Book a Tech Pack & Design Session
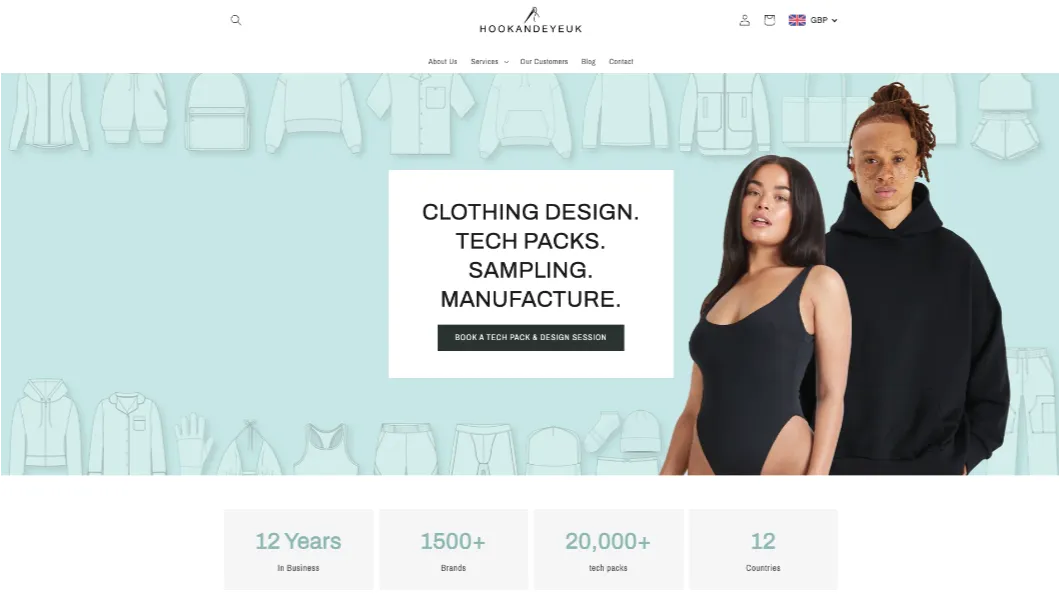Viewport: 1059px width, 600px height. coord(531,337)
